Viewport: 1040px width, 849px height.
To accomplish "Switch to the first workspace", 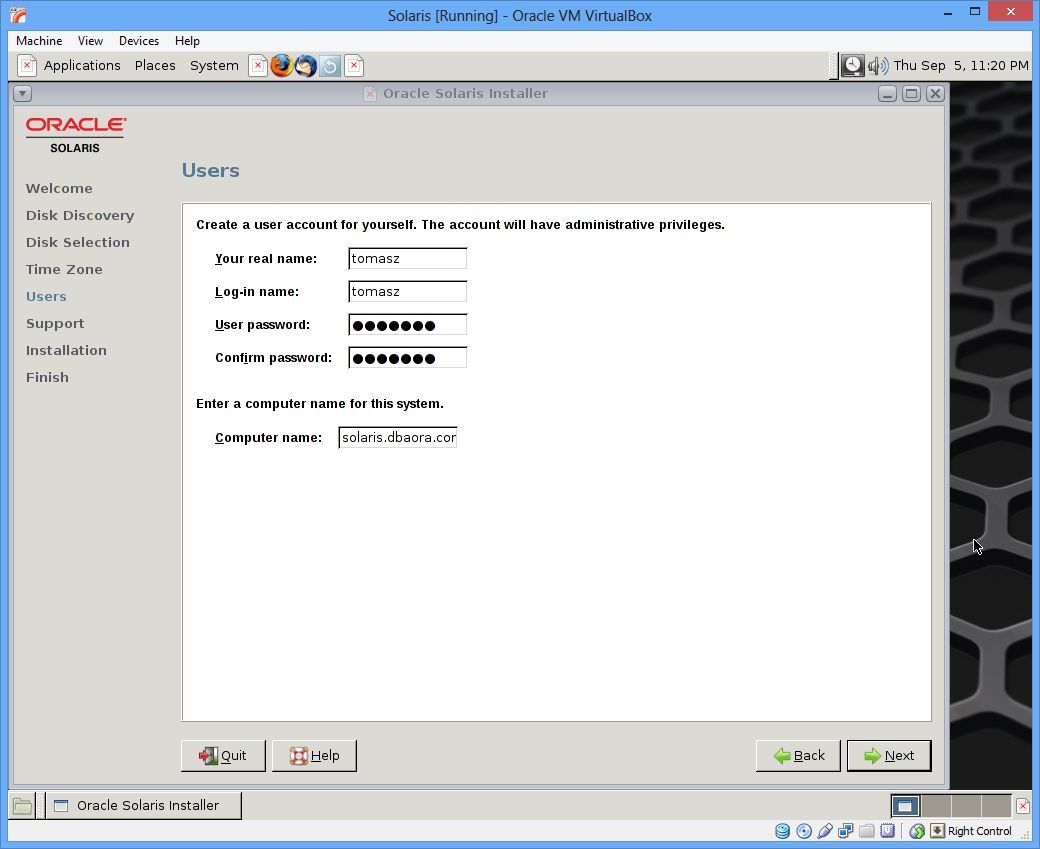I will pos(905,806).
